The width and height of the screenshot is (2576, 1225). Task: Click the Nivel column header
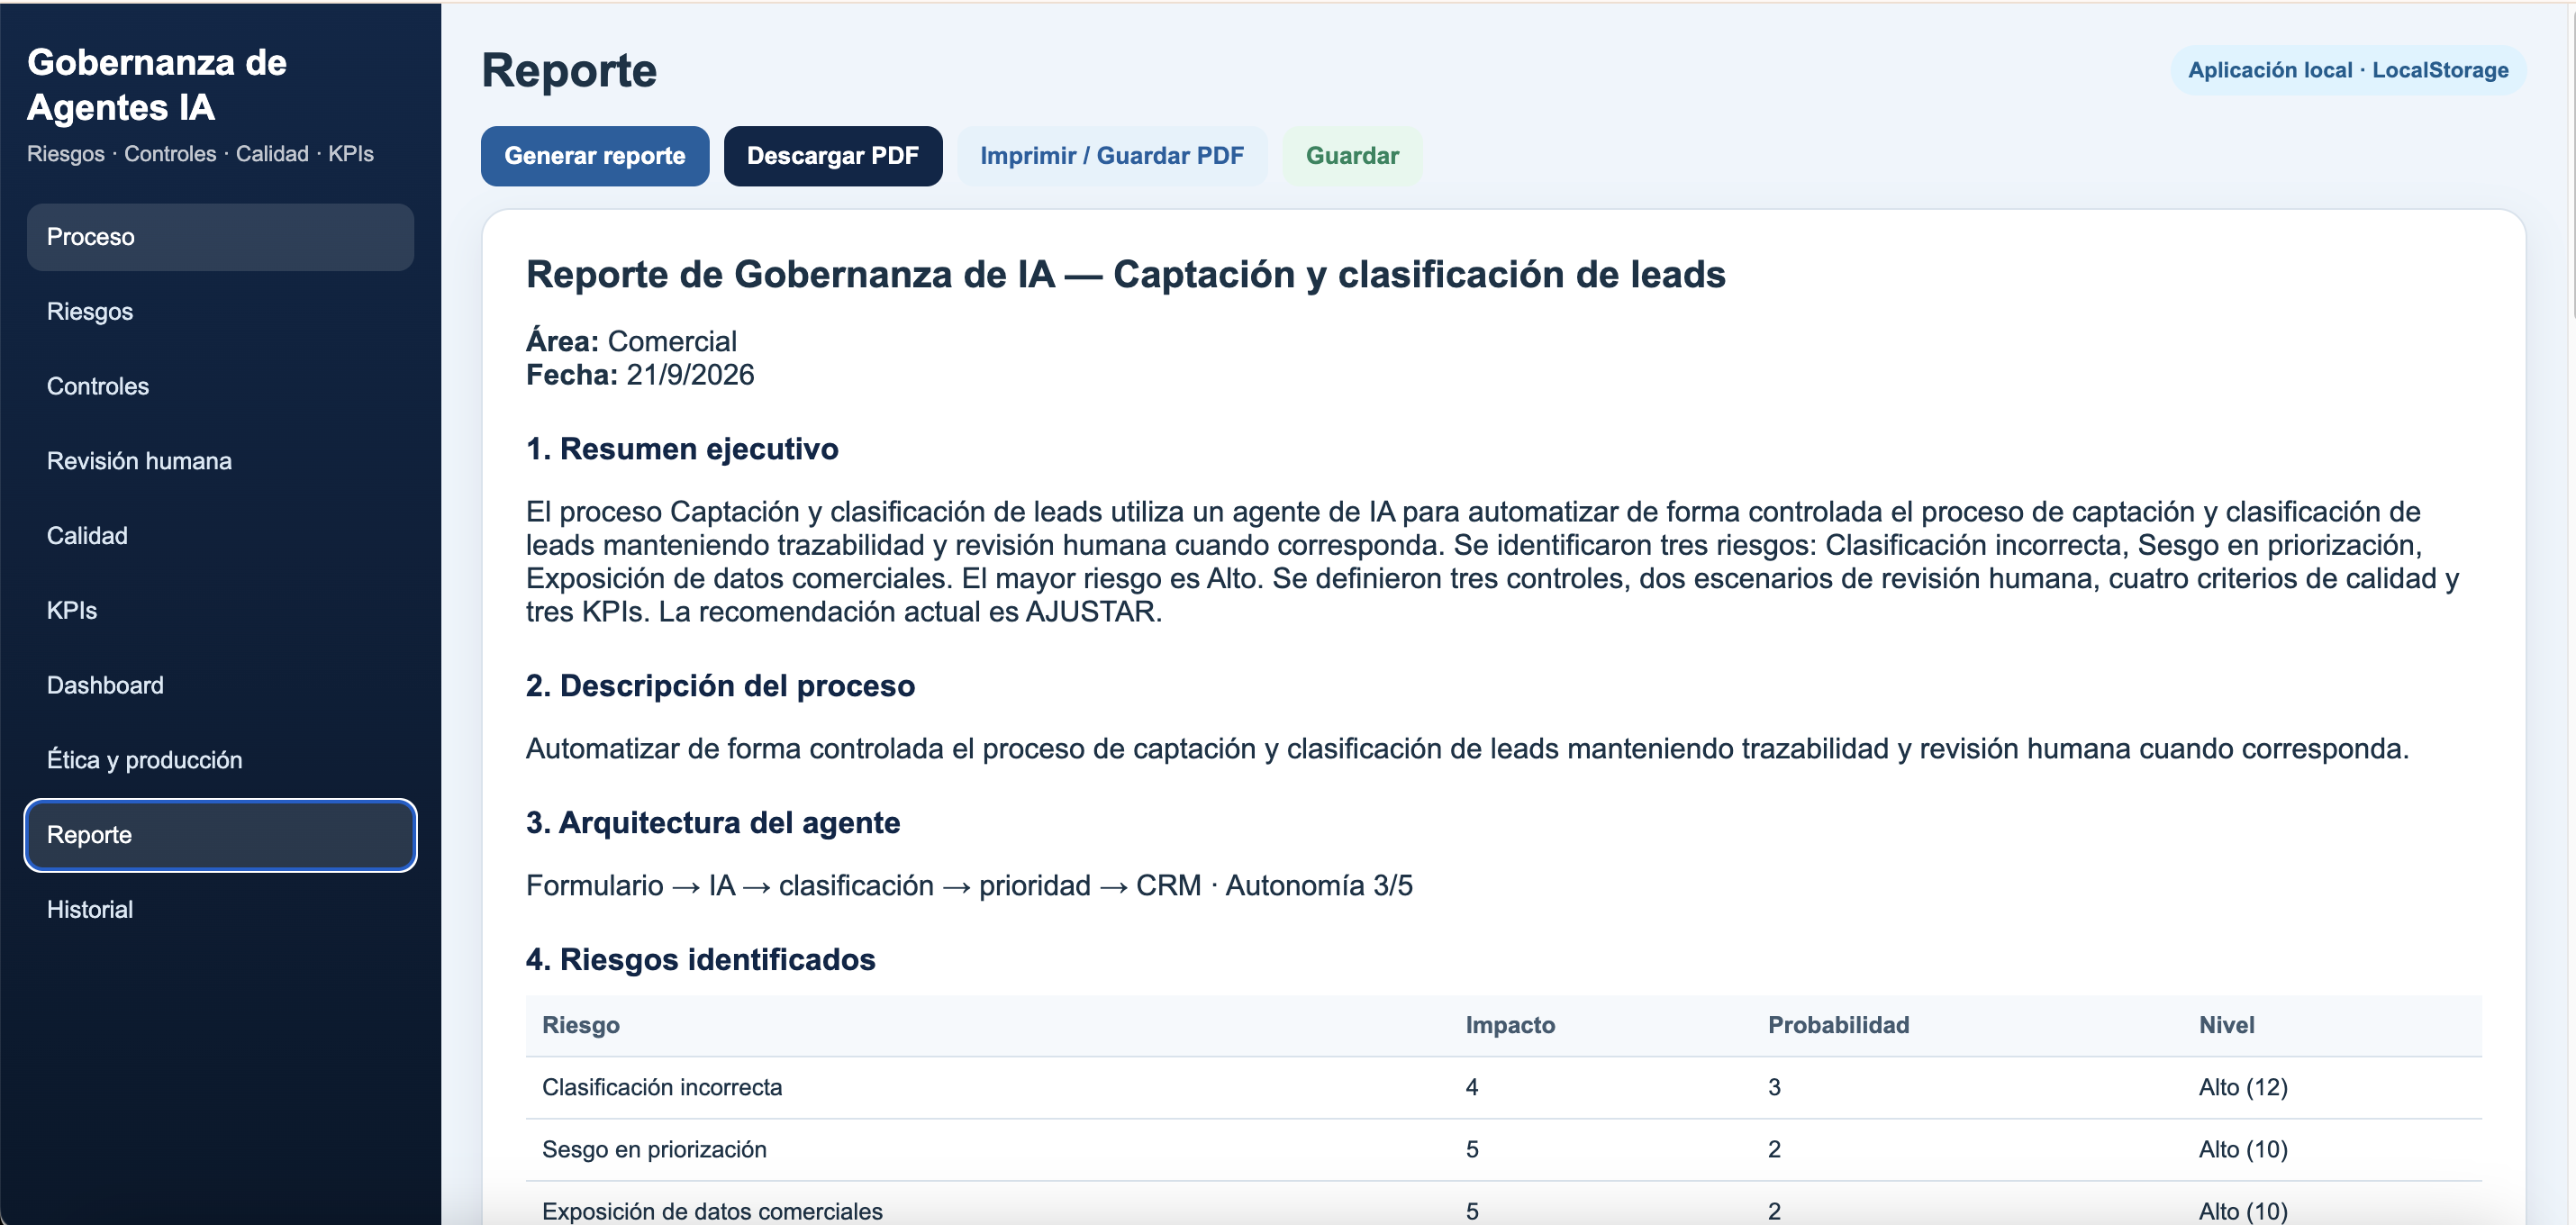(x=2226, y=1025)
